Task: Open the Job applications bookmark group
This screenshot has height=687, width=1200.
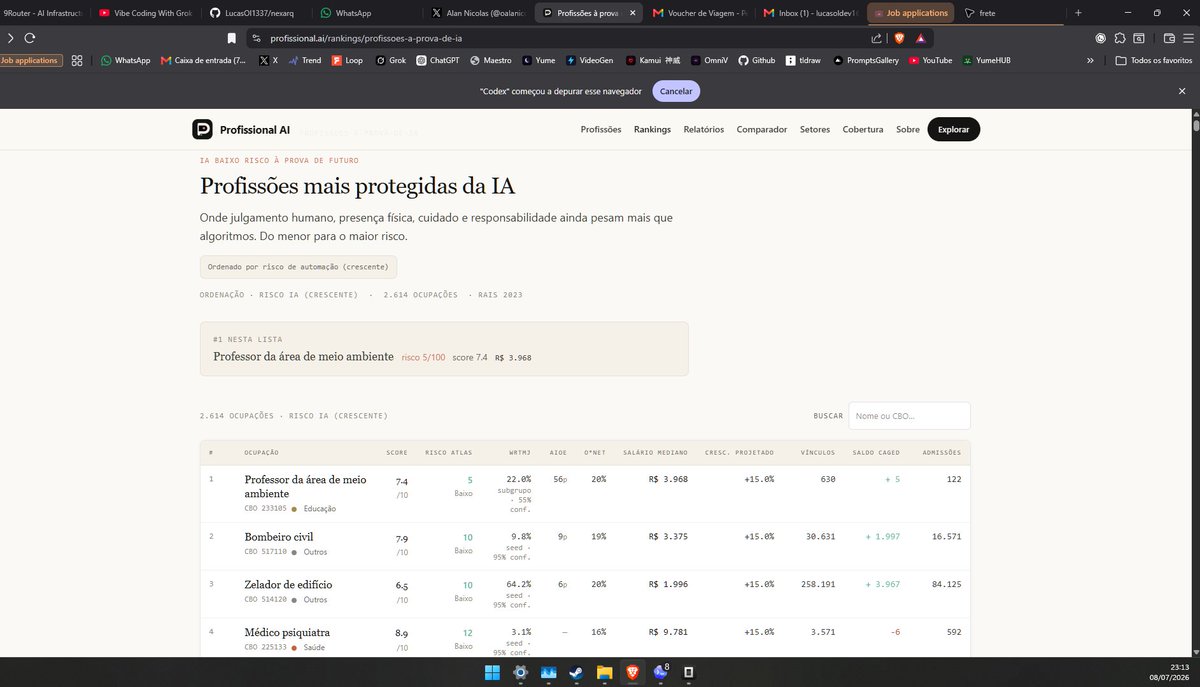Action: point(32,60)
